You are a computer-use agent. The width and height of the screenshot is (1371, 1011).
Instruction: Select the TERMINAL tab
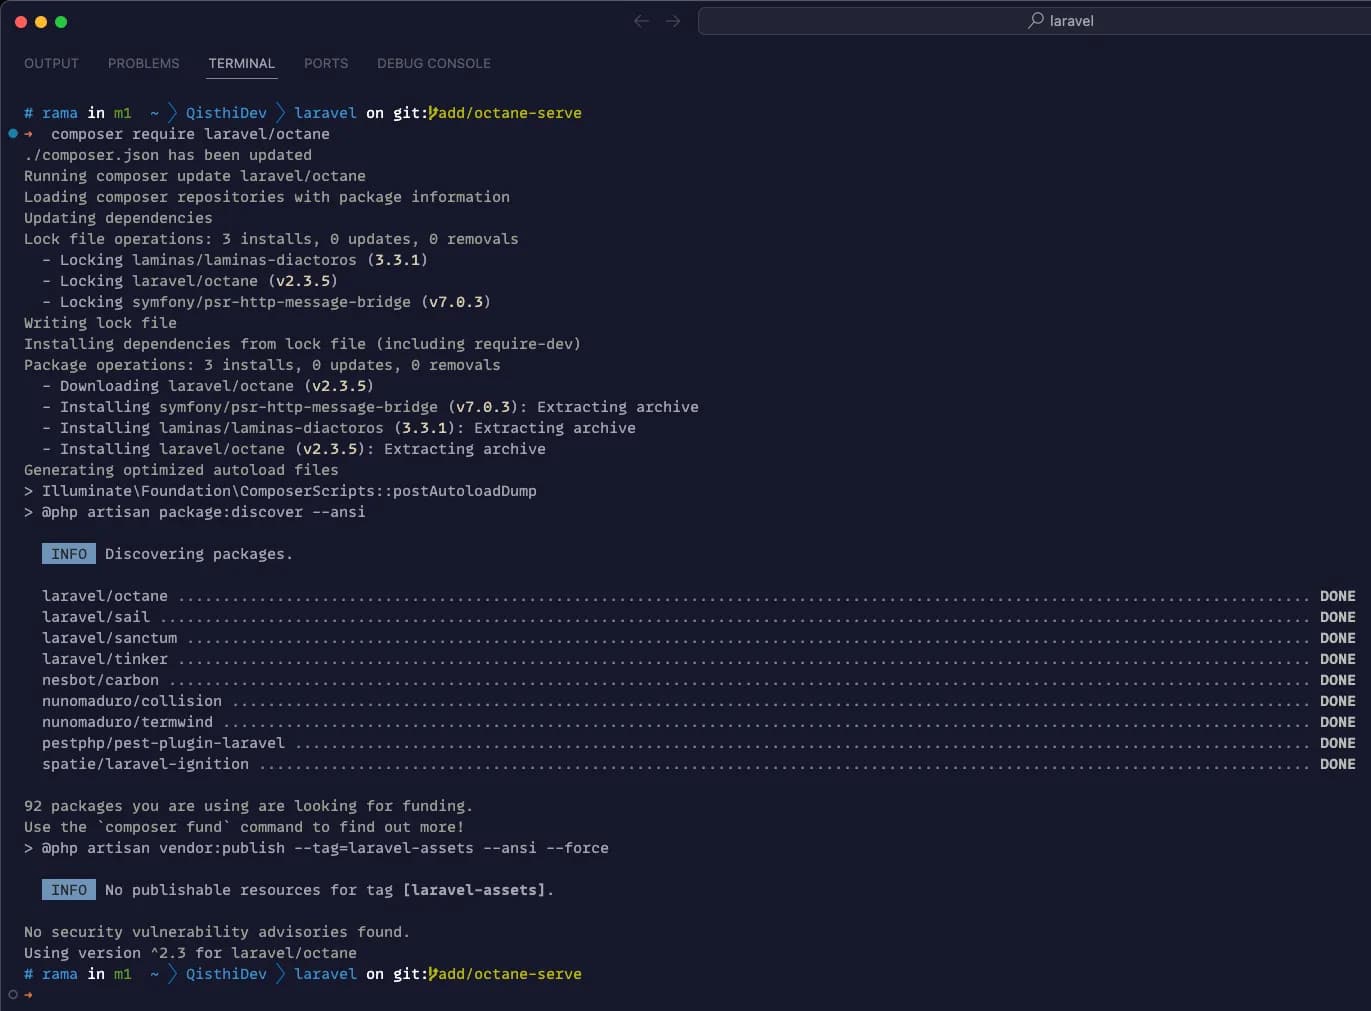pos(241,63)
